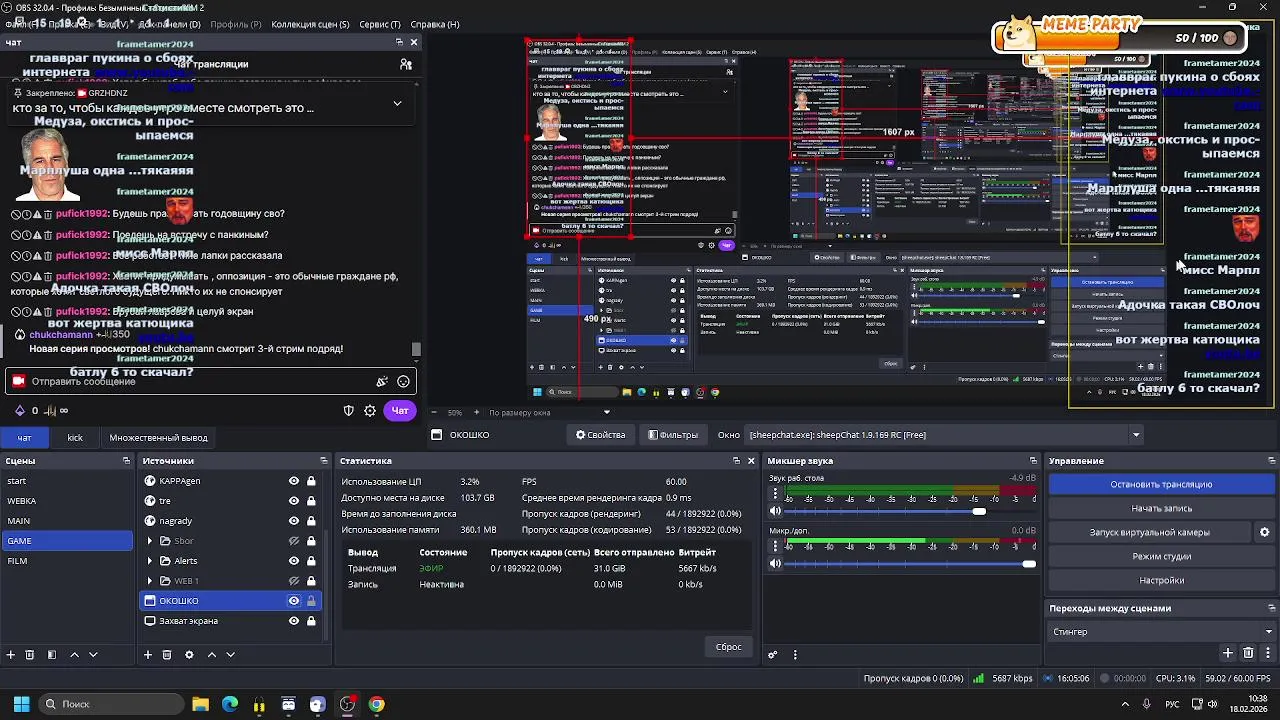Click the Звук раб. стола volume slider handle

coord(979,511)
